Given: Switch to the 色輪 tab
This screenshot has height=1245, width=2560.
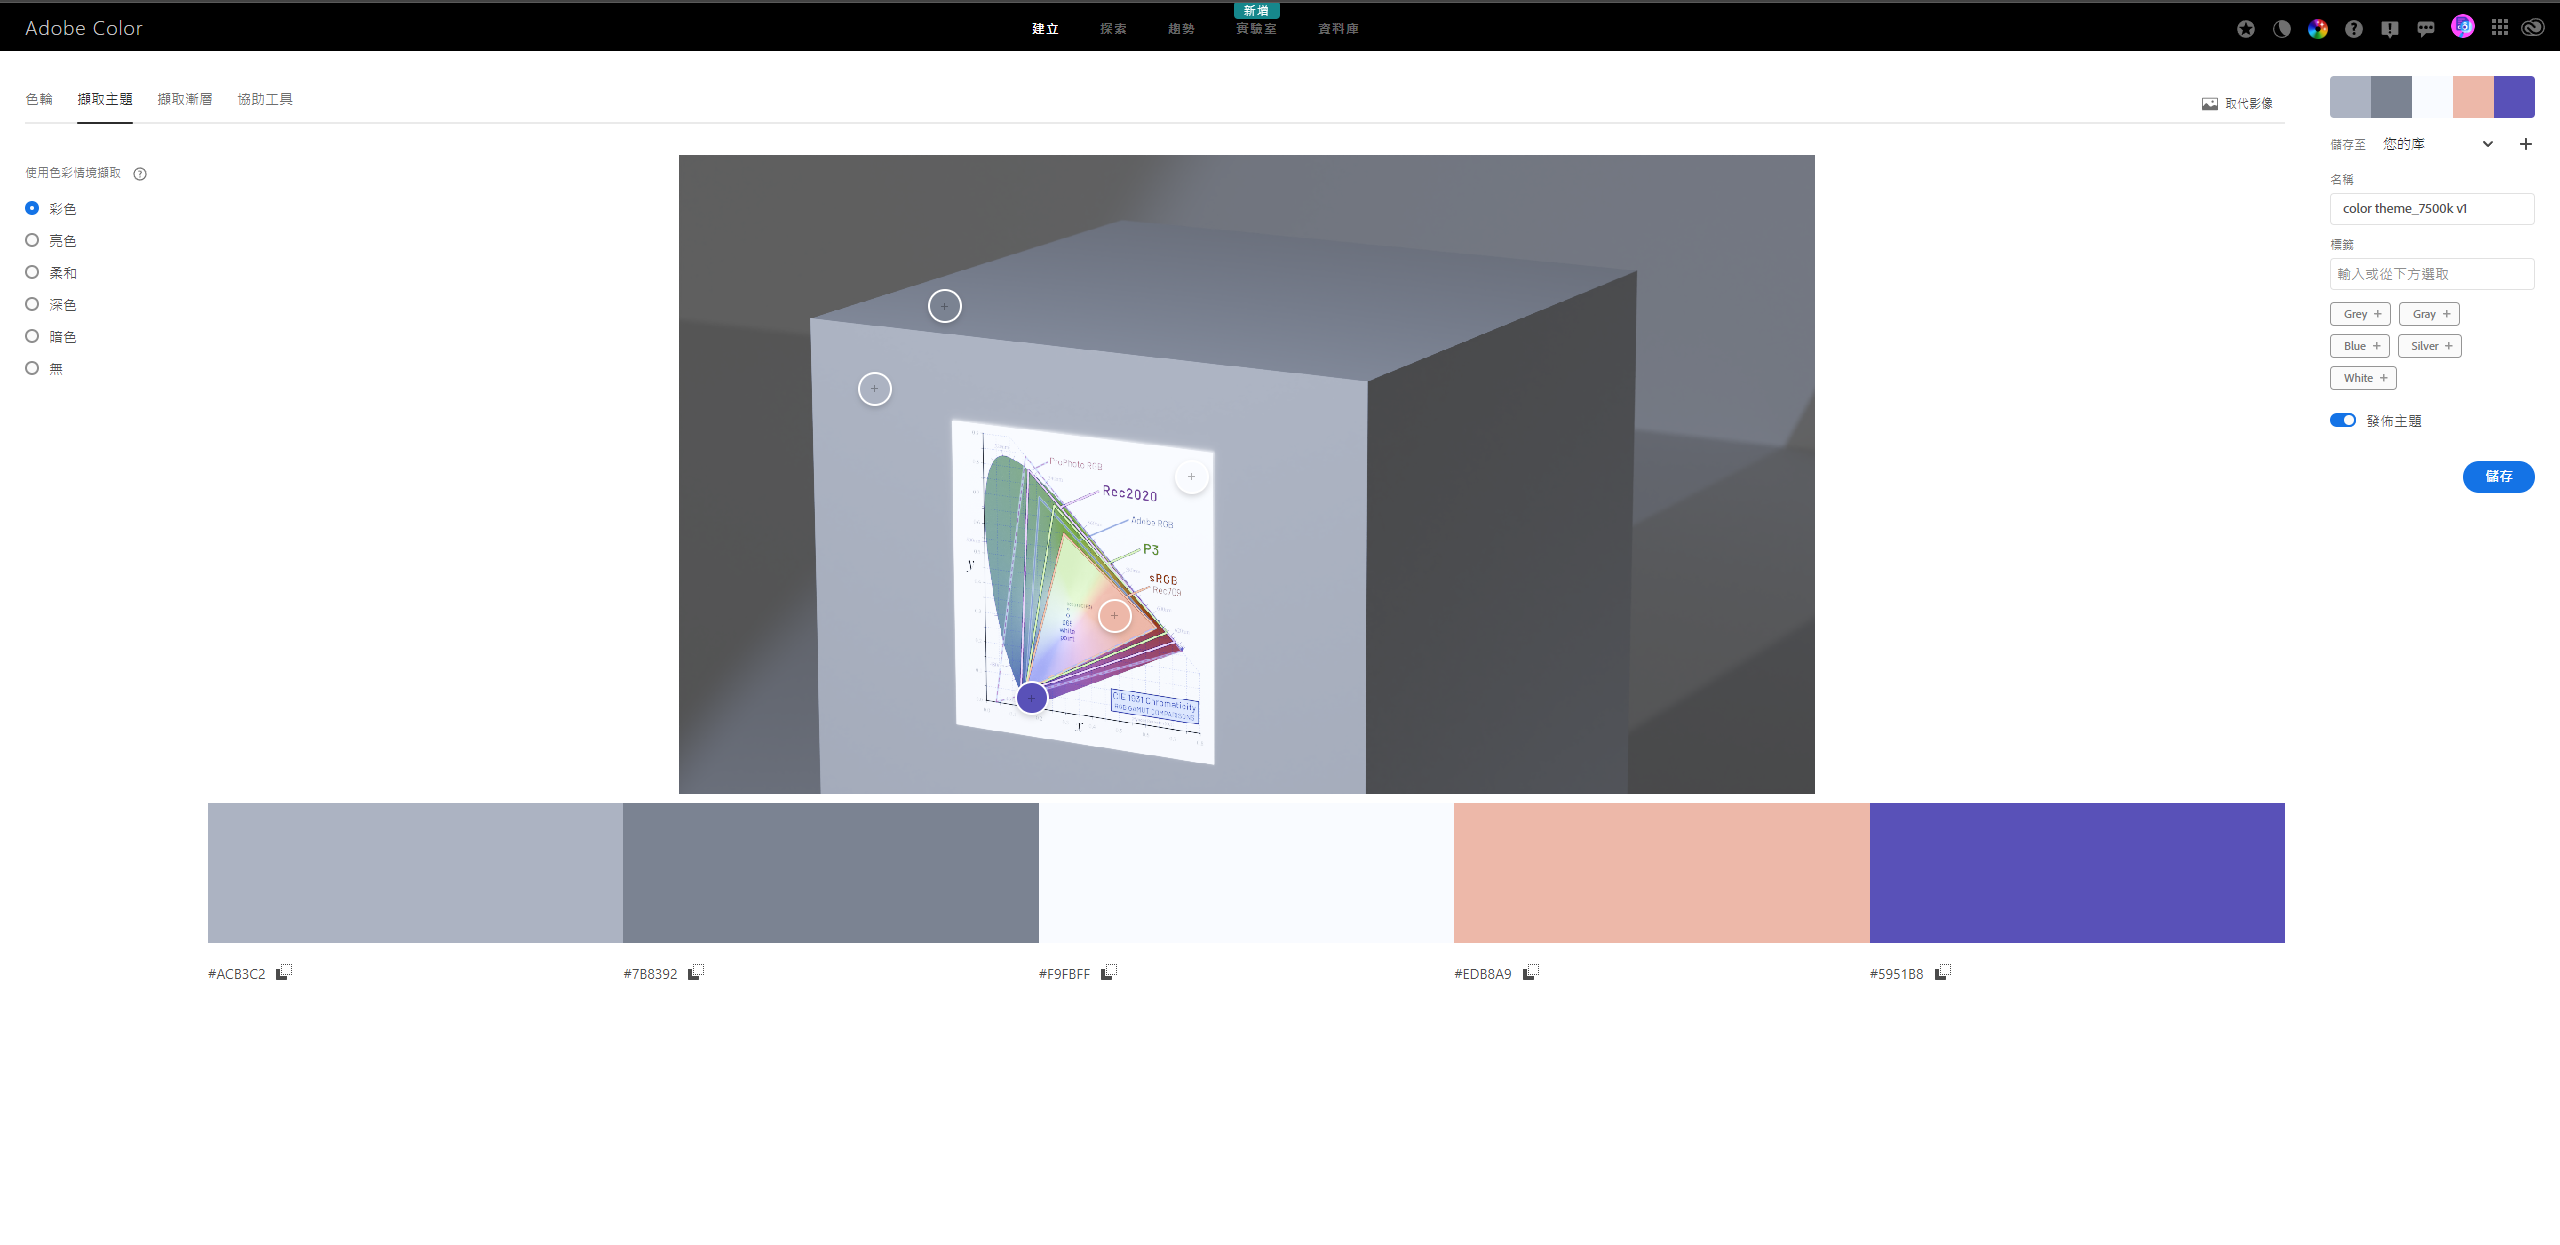Looking at the screenshot, I should (x=39, y=99).
